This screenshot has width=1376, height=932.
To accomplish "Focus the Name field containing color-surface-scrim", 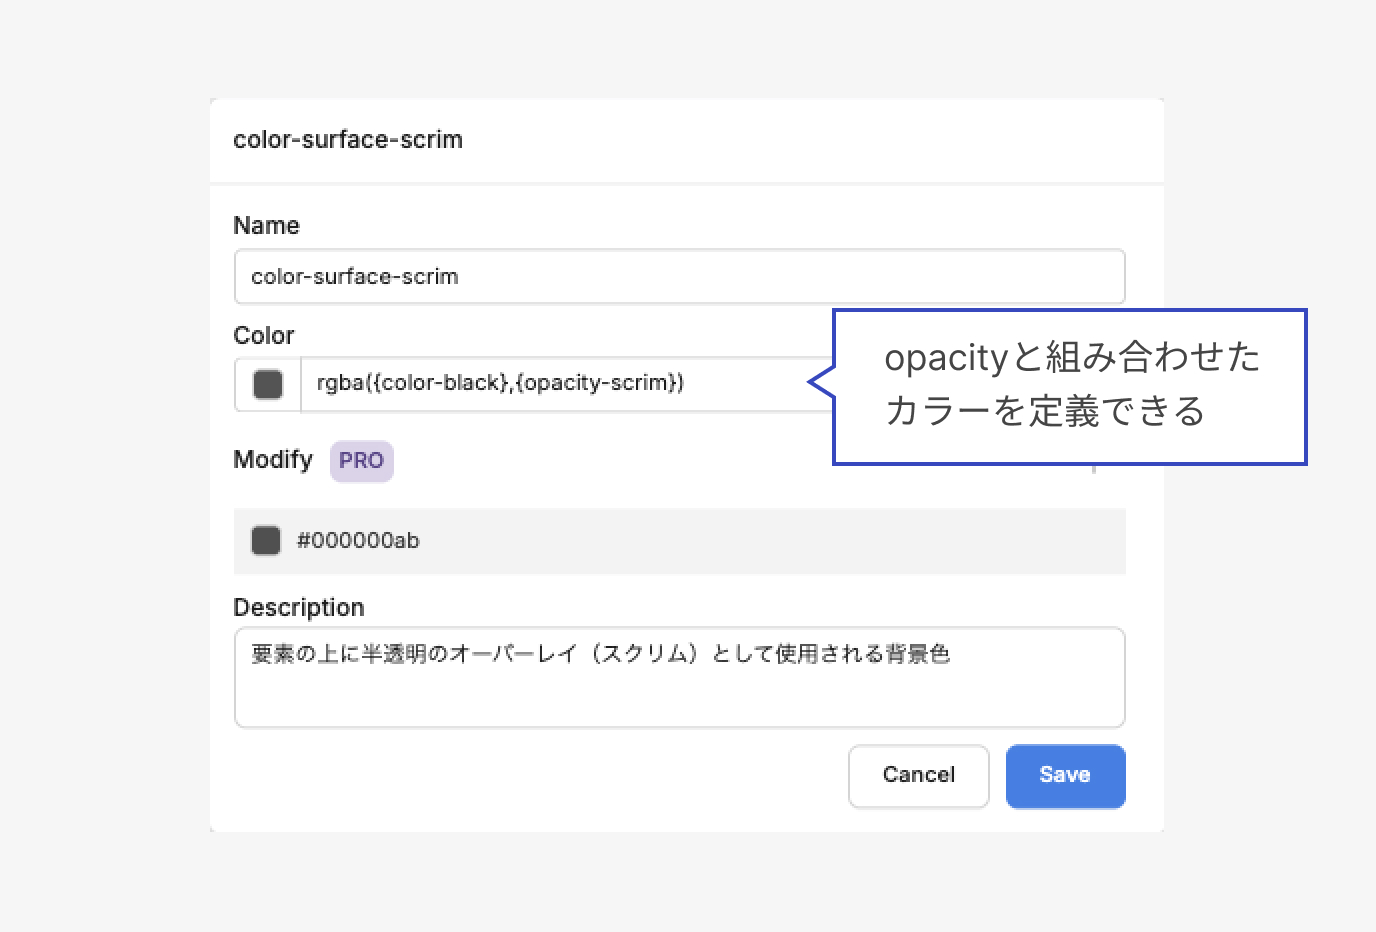I will [679, 277].
